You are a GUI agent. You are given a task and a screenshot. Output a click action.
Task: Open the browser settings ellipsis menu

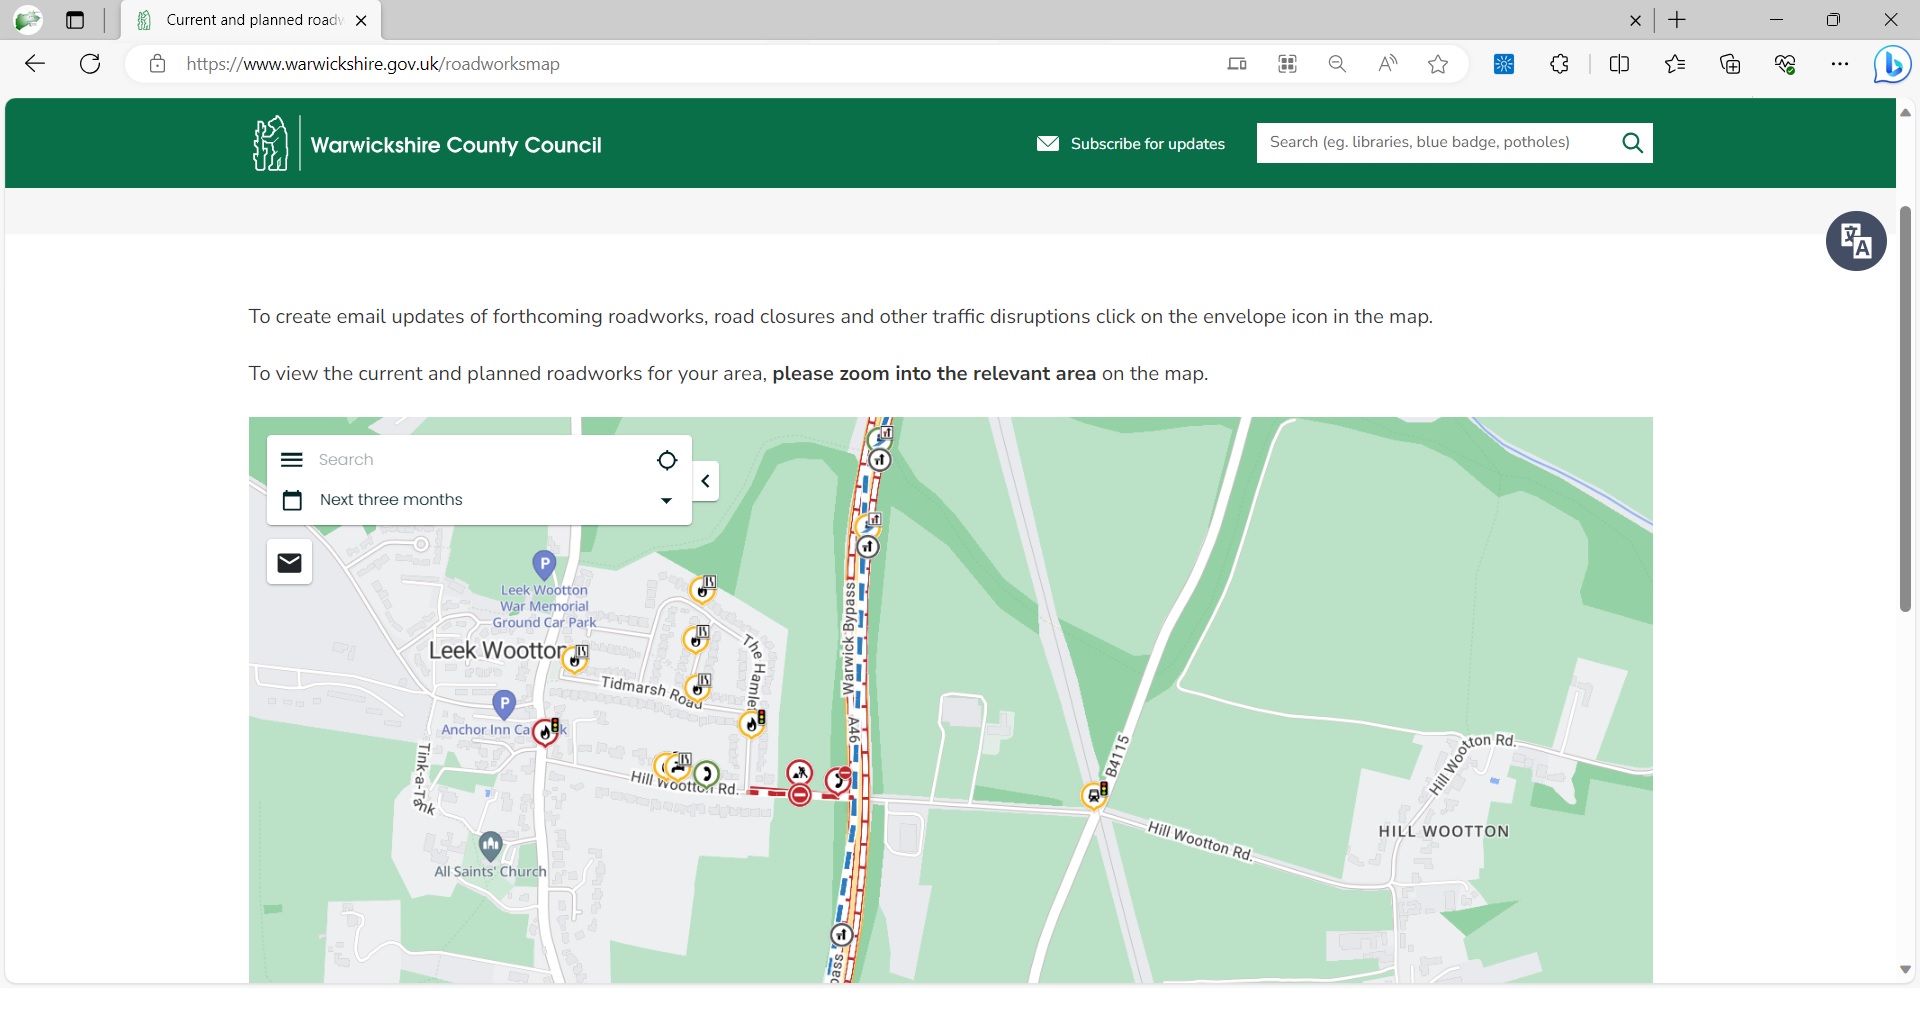tap(1840, 63)
